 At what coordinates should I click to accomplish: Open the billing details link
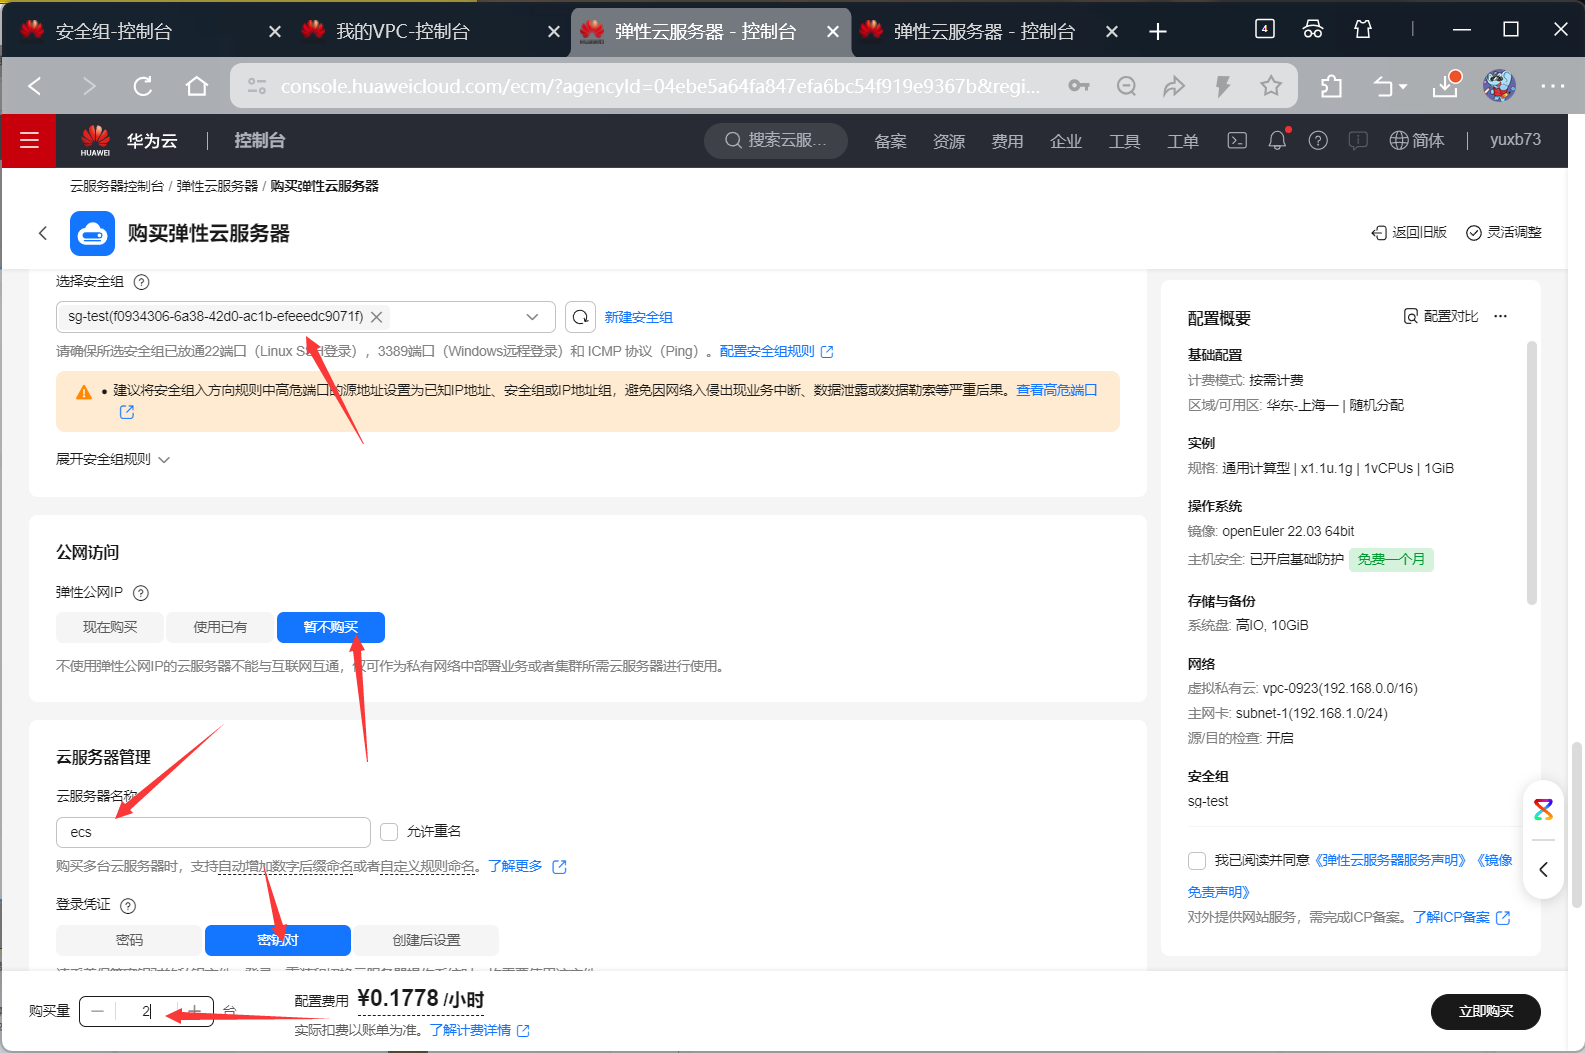click(480, 1030)
